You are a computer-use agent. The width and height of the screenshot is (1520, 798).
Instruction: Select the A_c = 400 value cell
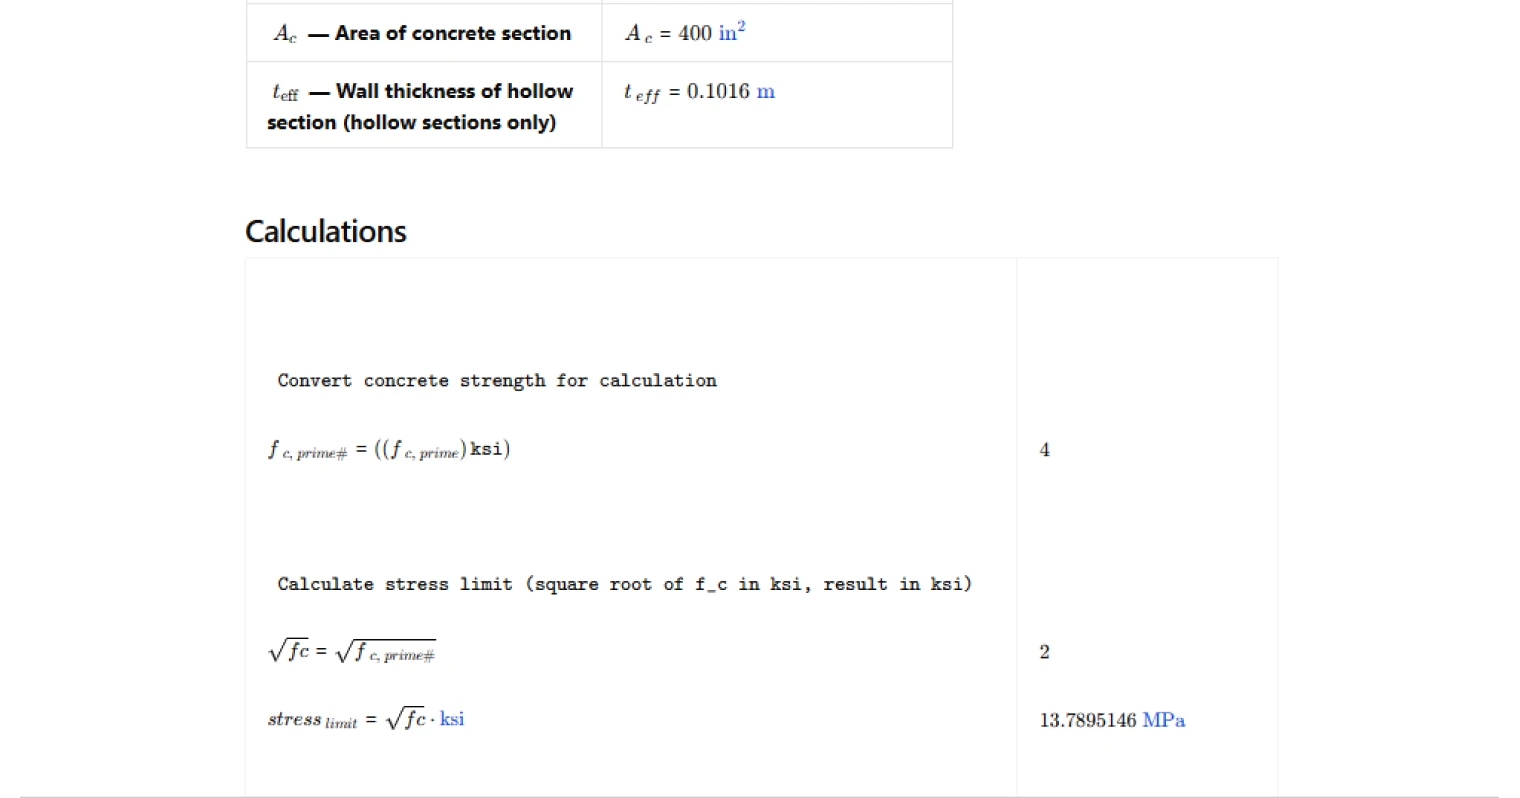777,33
